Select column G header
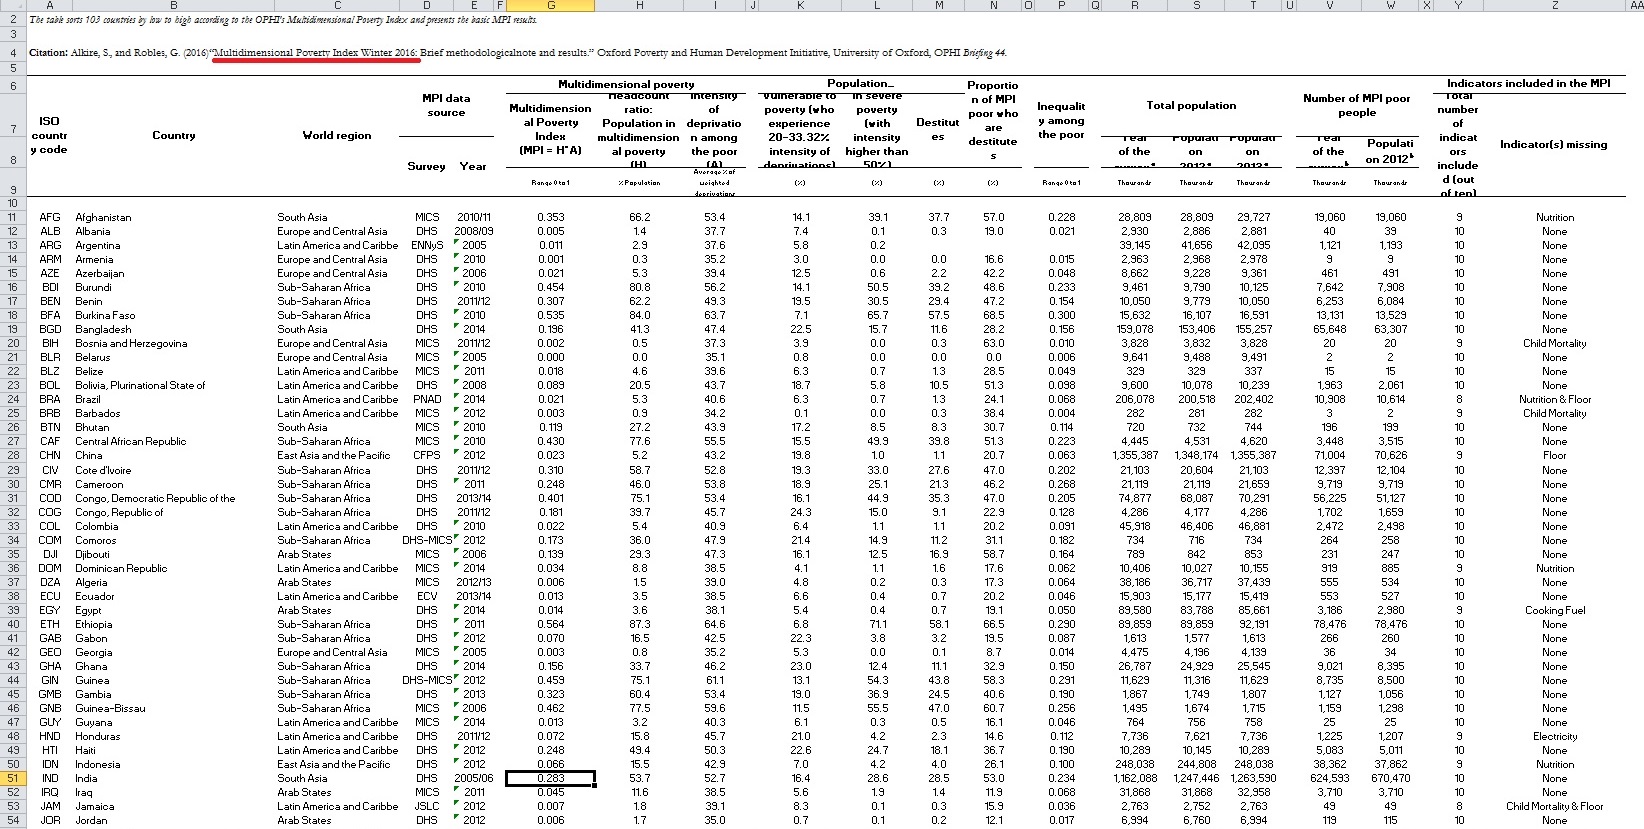Screen dimensions: 1644x829 tap(550, 5)
